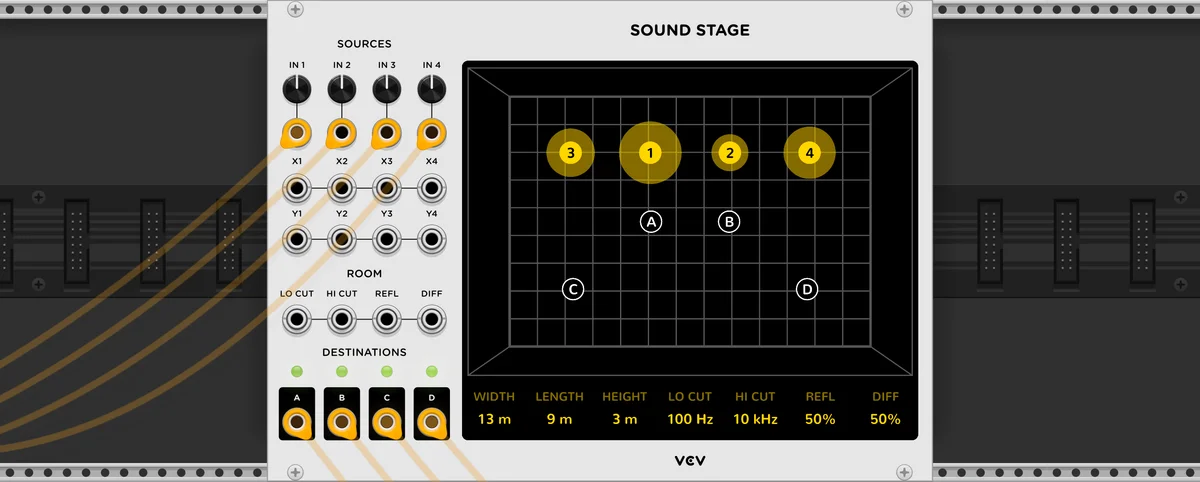Click the Y1 CV input jack

point(297,239)
